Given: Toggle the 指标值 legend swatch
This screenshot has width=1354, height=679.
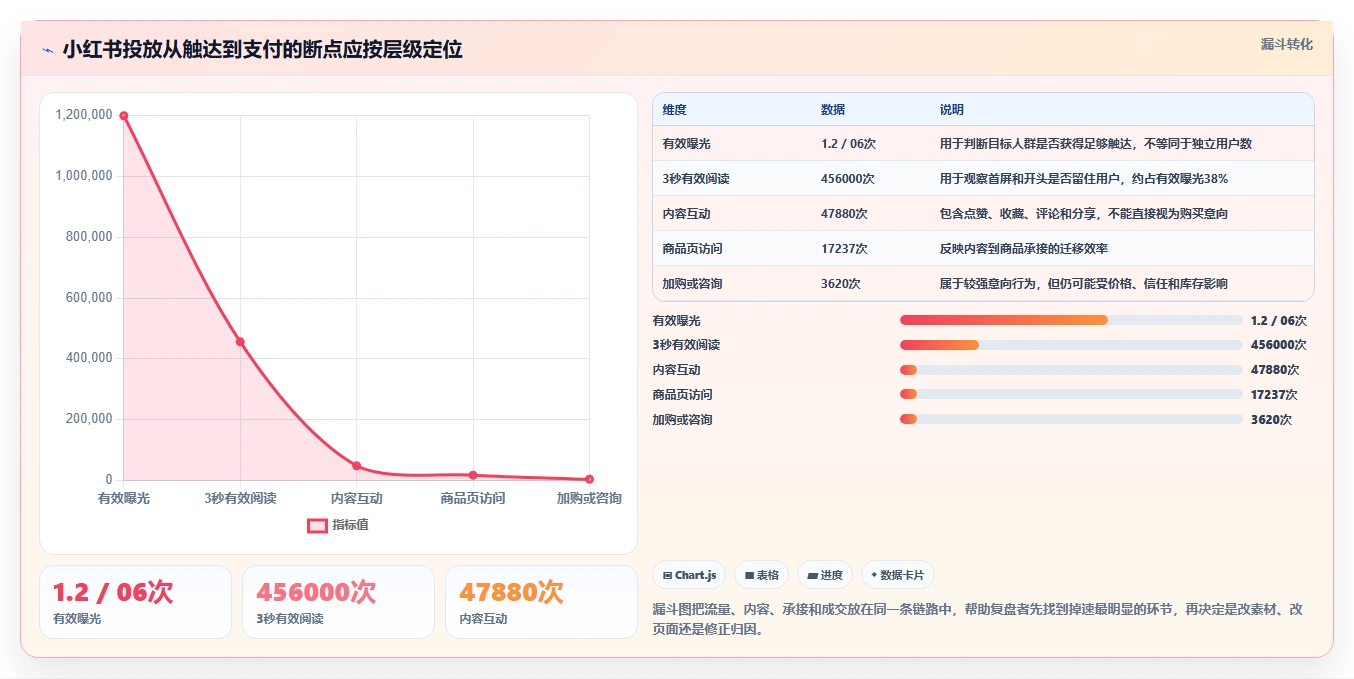Looking at the screenshot, I should [317, 525].
